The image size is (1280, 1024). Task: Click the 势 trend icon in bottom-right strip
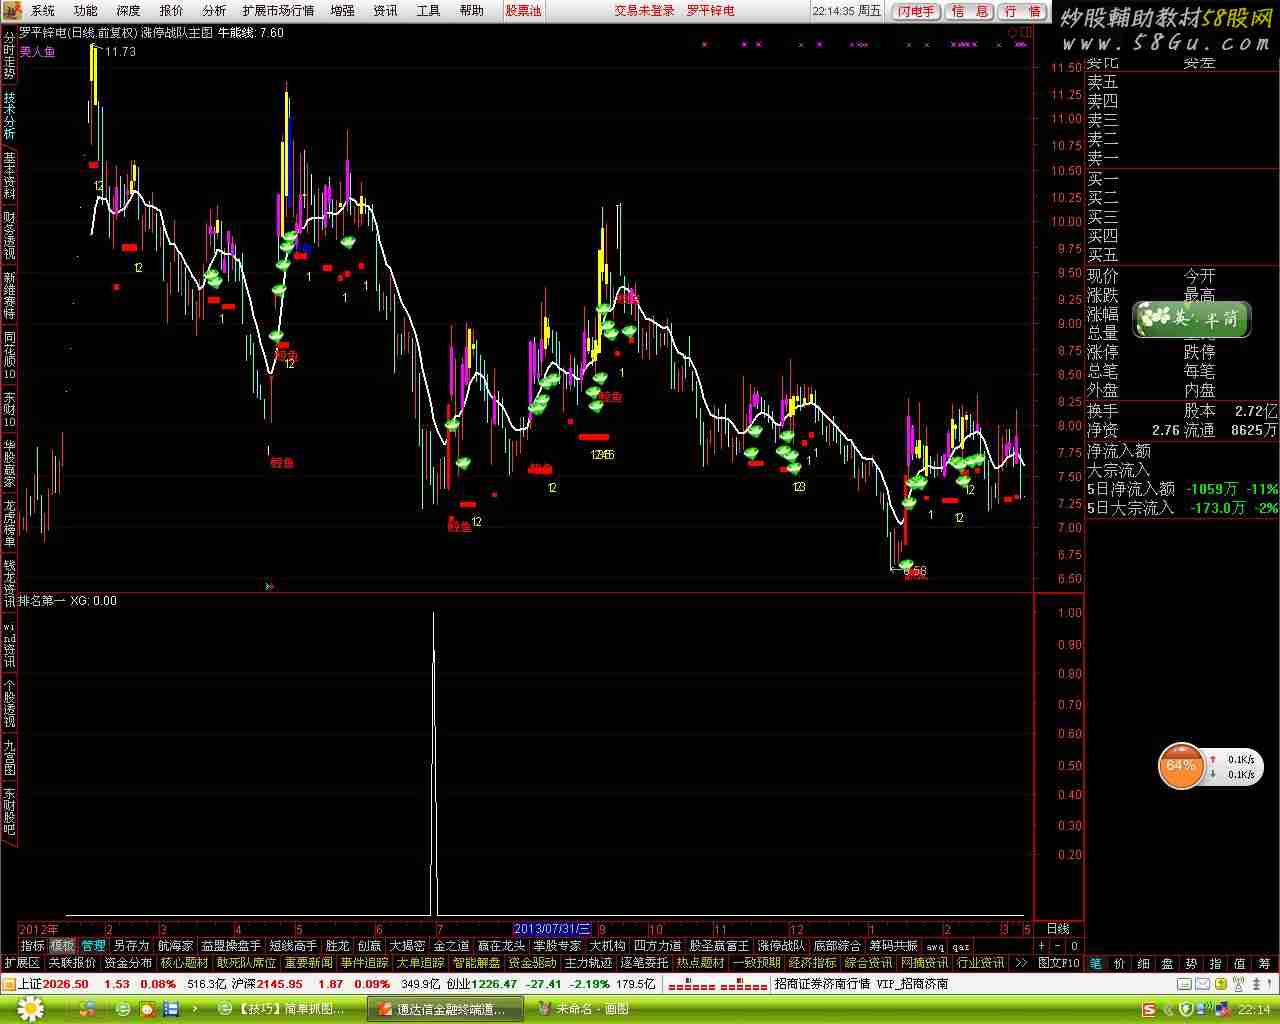1191,963
